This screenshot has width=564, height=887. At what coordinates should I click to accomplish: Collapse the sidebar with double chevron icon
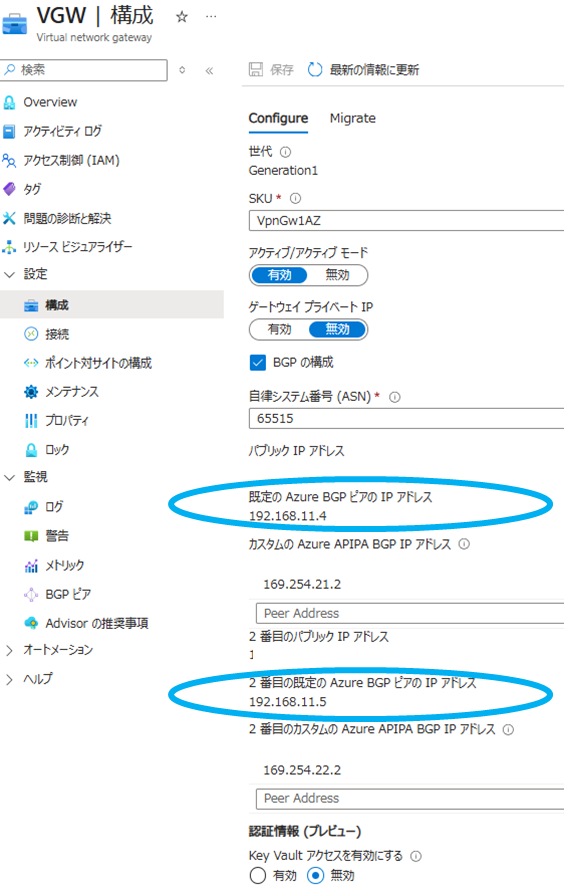[209, 71]
